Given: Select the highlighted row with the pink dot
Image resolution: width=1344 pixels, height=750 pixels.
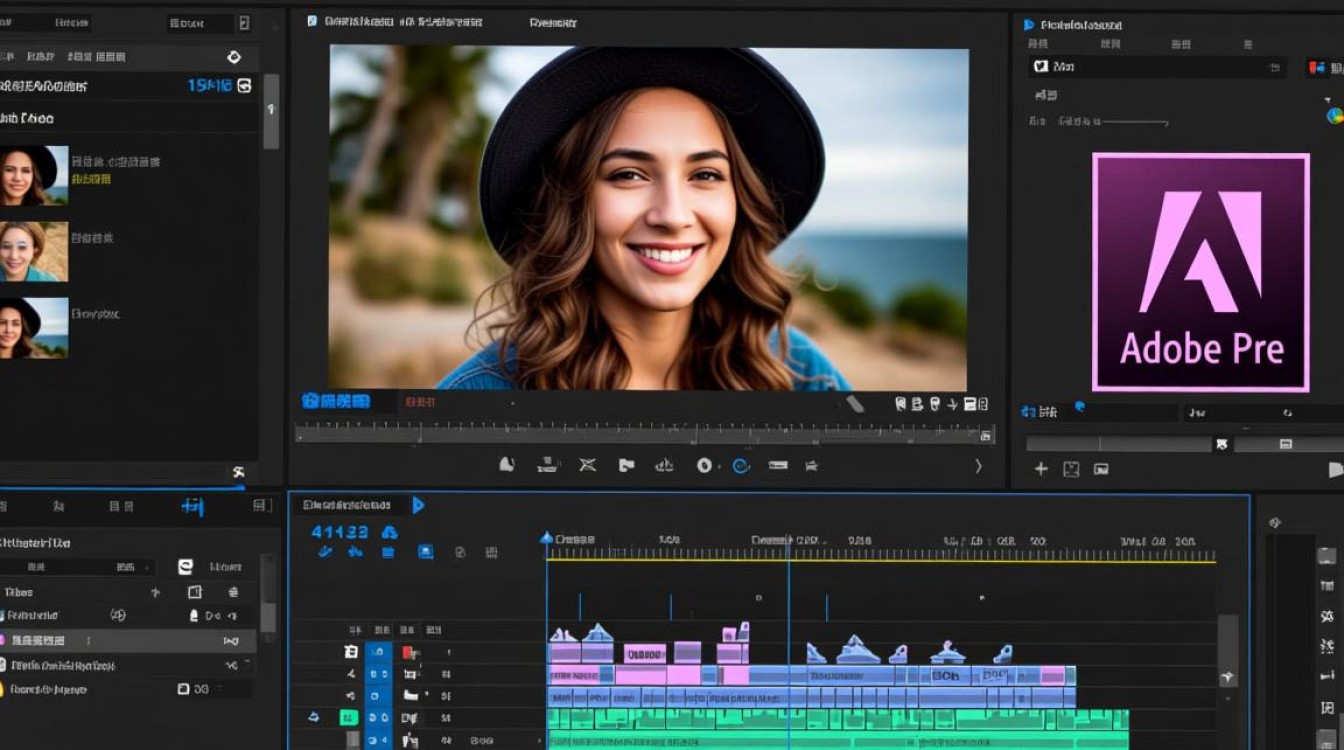Looking at the screenshot, I should 128,640.
